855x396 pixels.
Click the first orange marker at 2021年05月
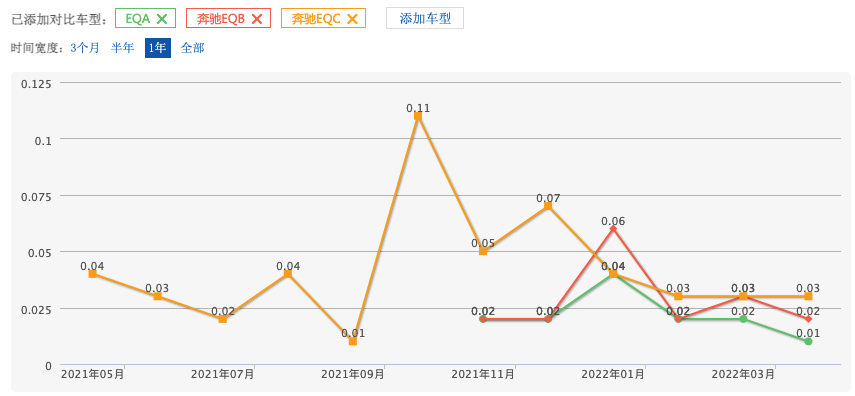point(93,274)
